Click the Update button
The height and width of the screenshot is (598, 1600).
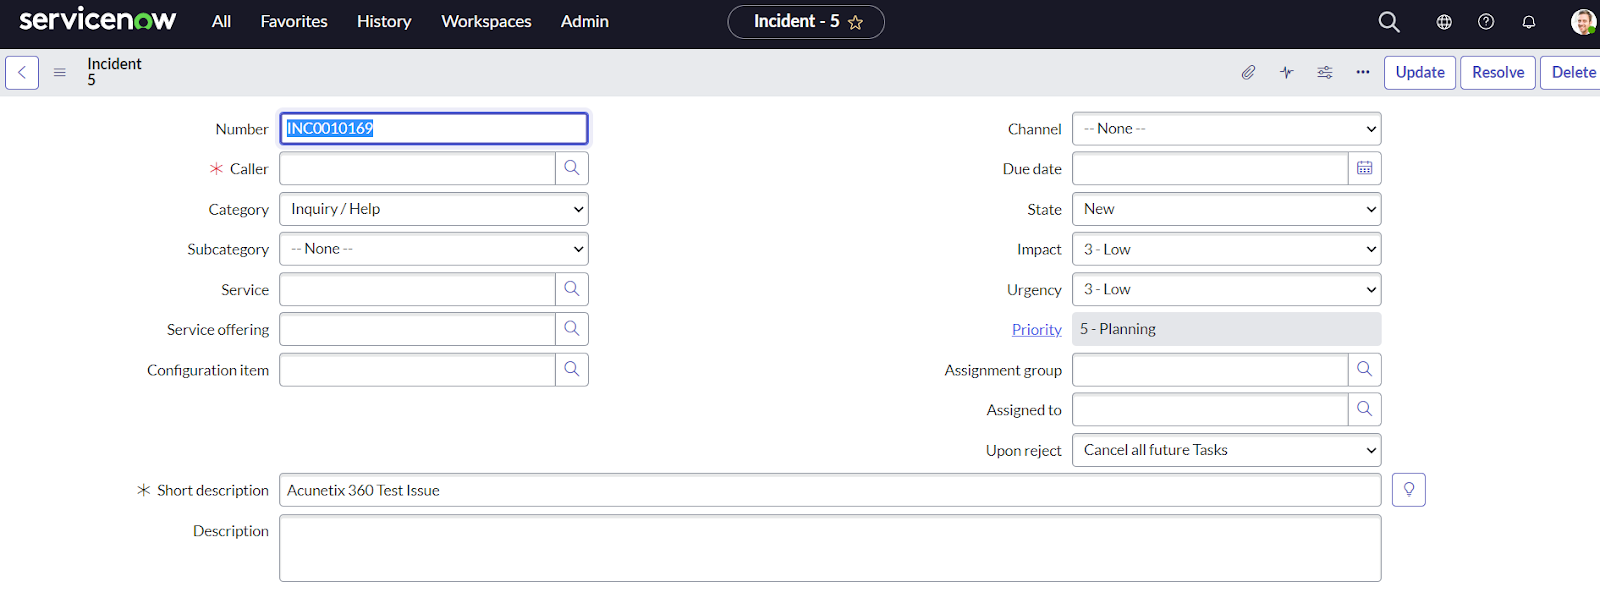click(x=1420, y=72)
